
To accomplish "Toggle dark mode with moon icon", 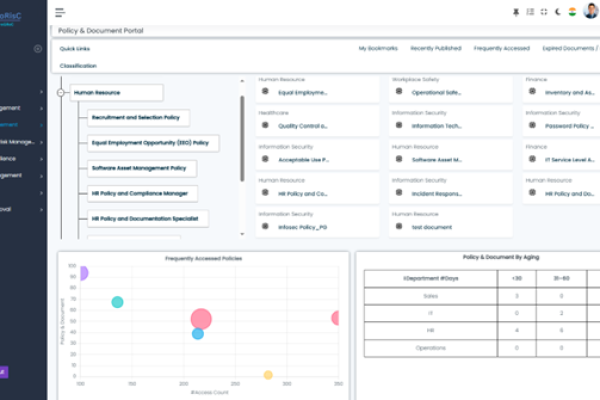I will [x=557, y=12].
